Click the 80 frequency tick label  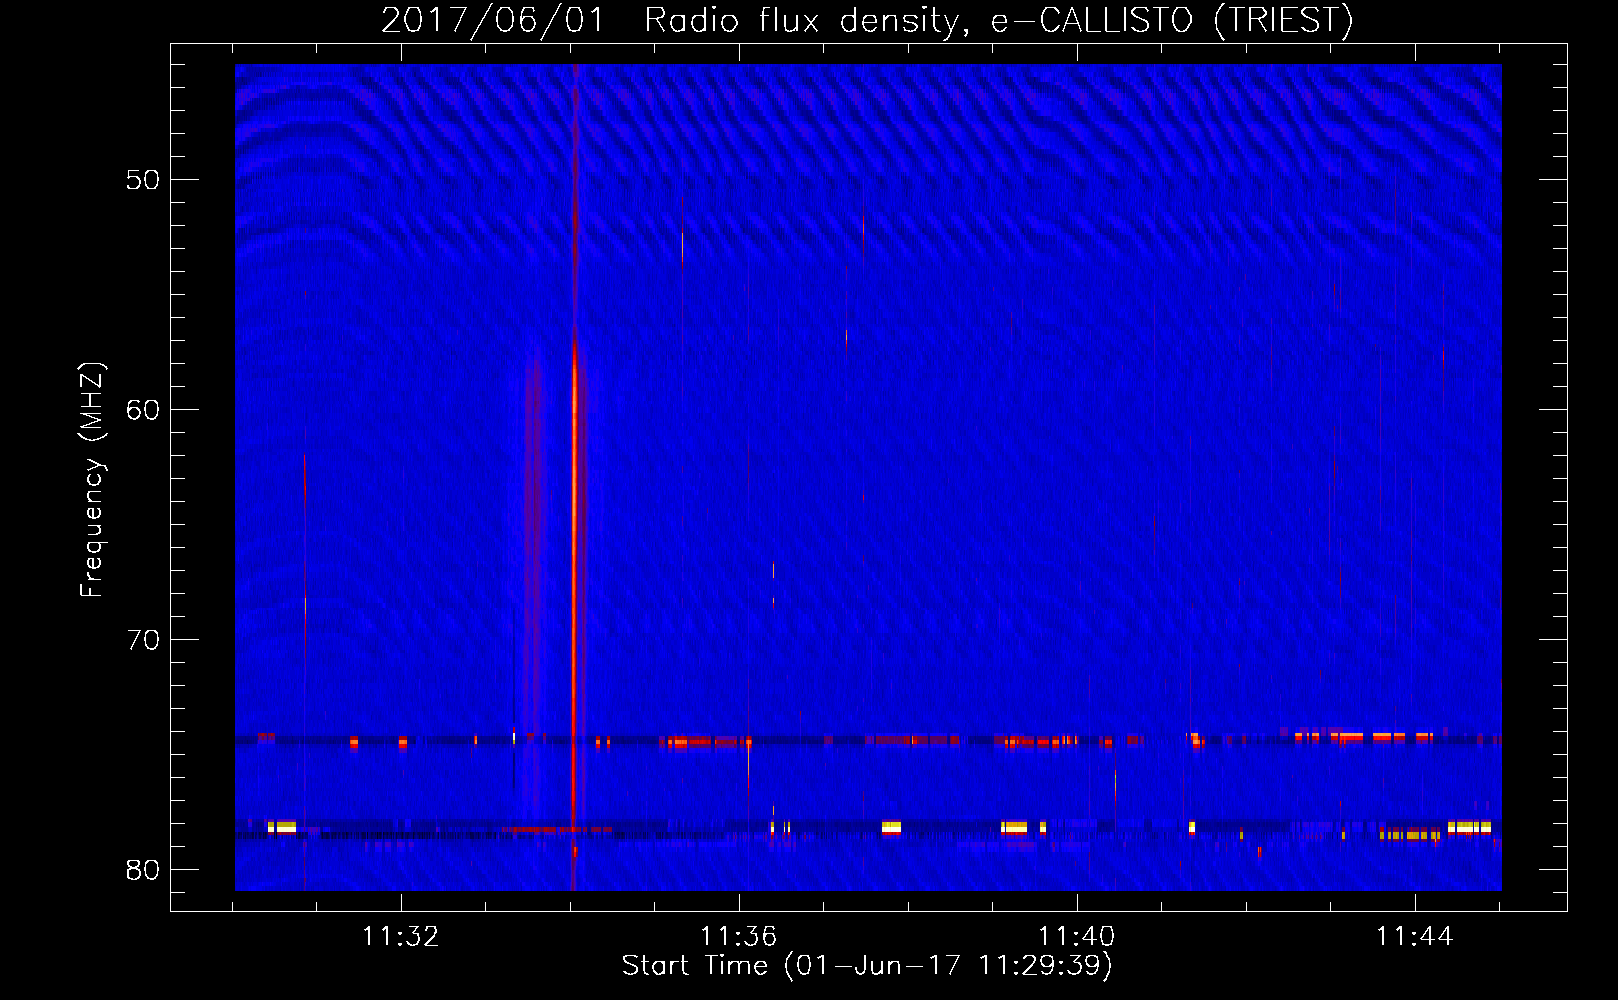click(143, 870)
